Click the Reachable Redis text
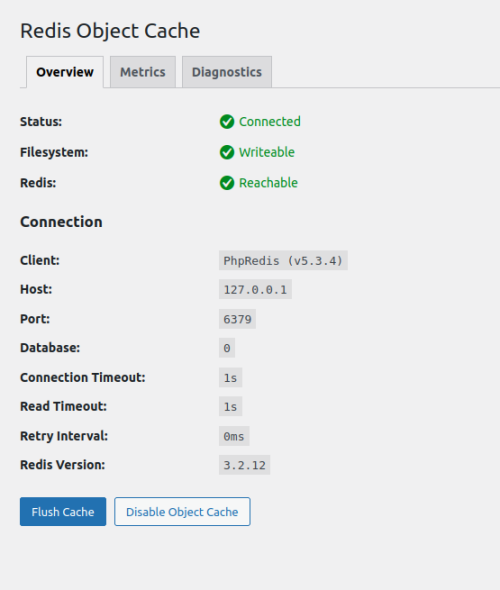 pyautogui.click(x=268, y=183)
